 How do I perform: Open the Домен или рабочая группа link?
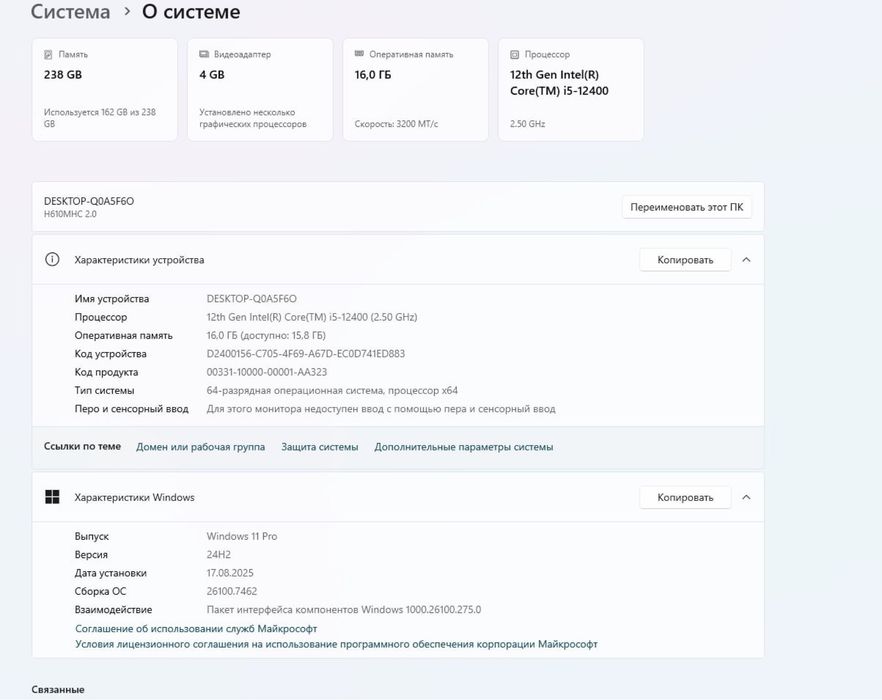click(x=200, y=447)
